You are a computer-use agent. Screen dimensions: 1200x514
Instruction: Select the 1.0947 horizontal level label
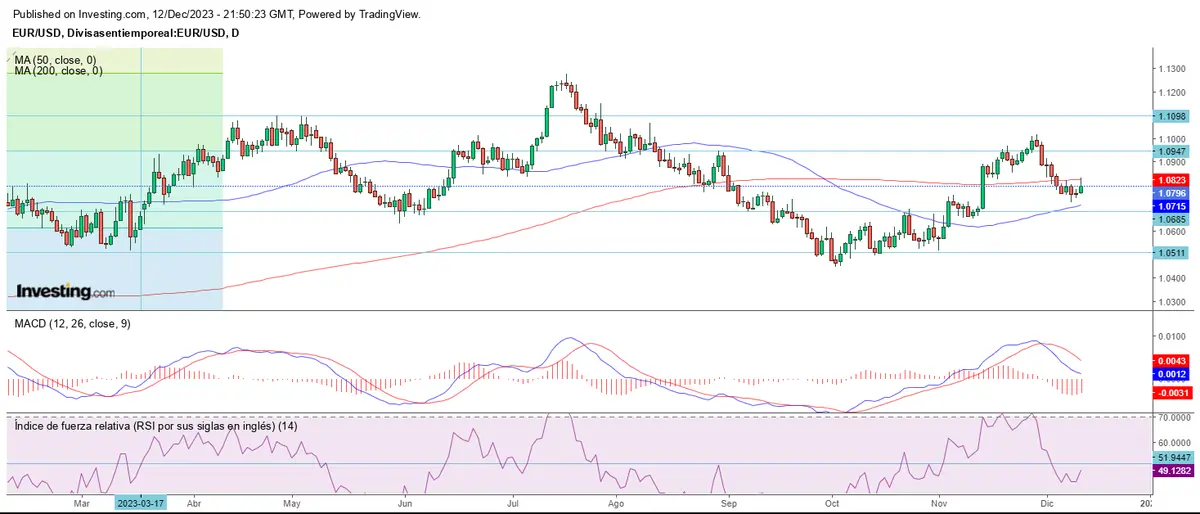1172,151
